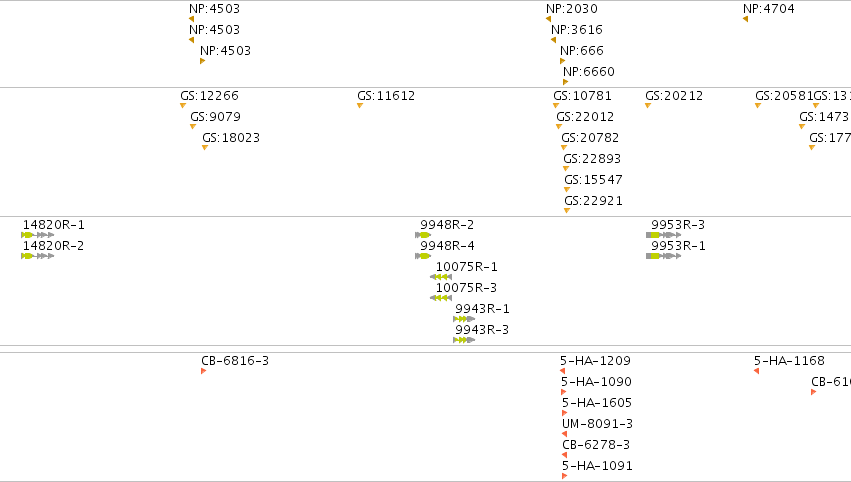Select the NP:6660 feature arrow glyph
This screenshot has width=851, height=482.
point(566,83)
